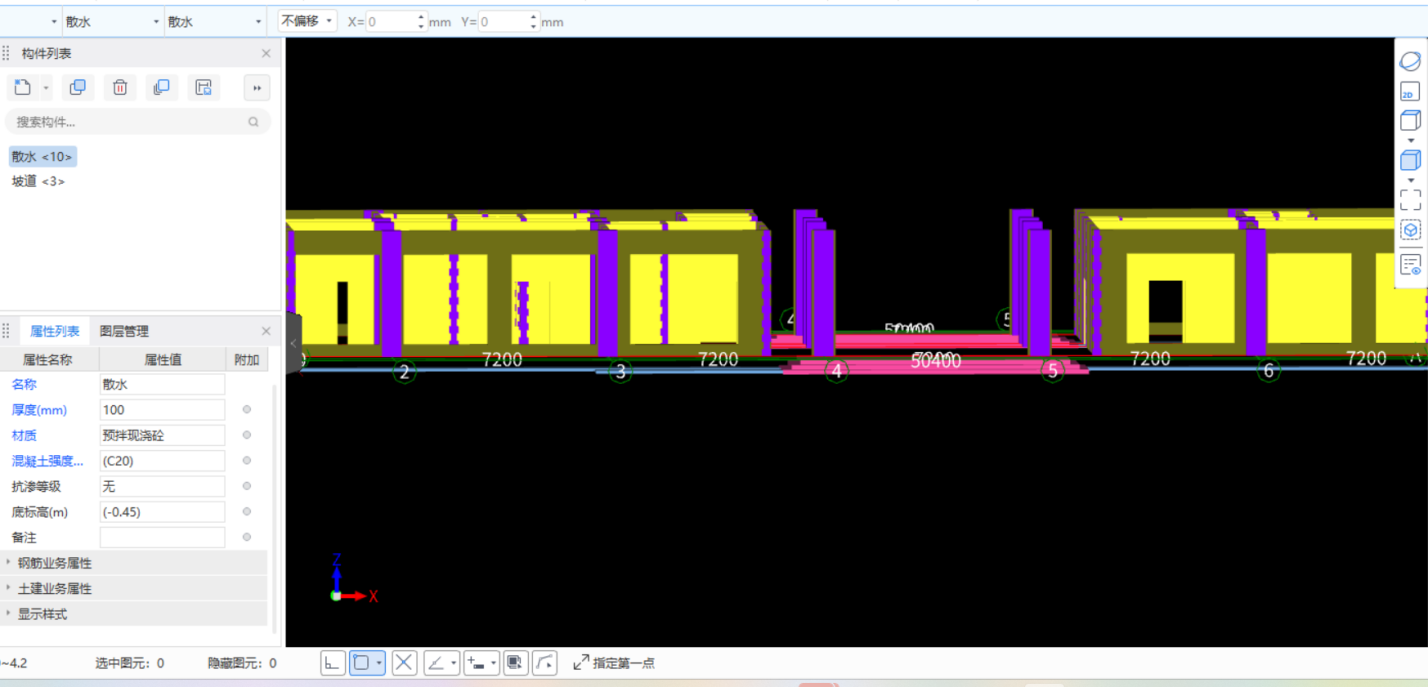Toggle the rounded rectangle snap button
Image resolution: width=1428 pixels, height=687 pixels.
pyautogui.click(x=361, y=663)
